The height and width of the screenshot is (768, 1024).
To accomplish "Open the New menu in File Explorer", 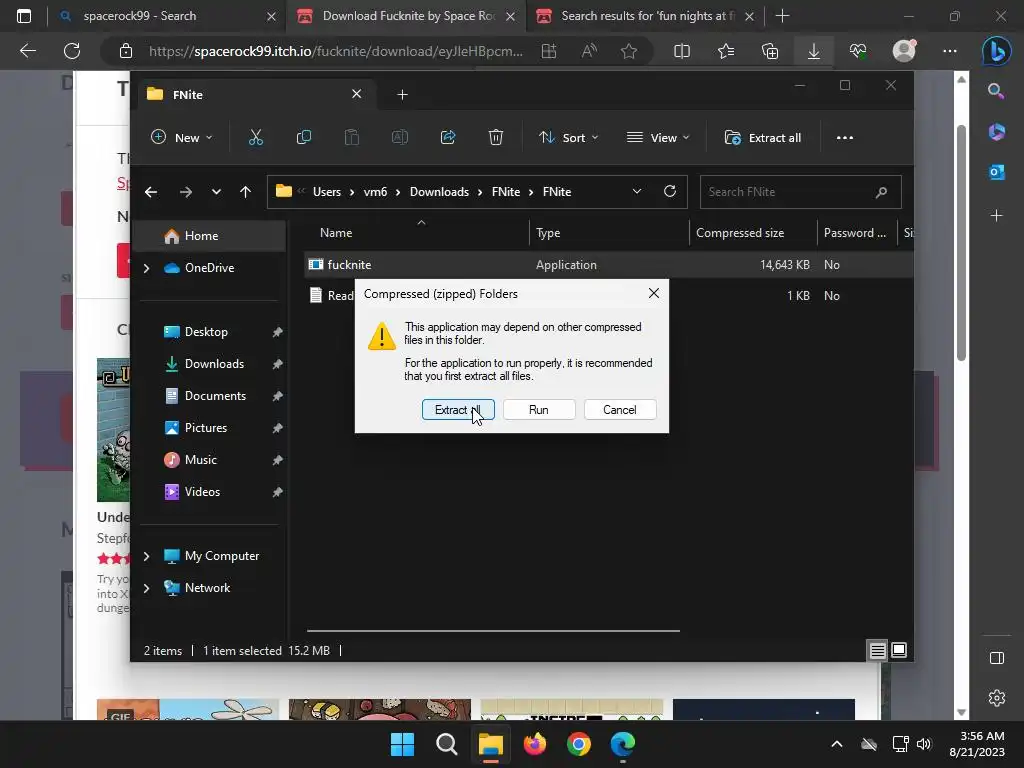I will click(182, 138).
